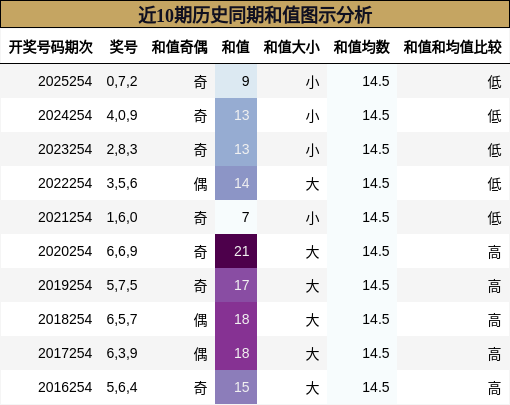Select winning numbers 5,7,5

point(122,286)
